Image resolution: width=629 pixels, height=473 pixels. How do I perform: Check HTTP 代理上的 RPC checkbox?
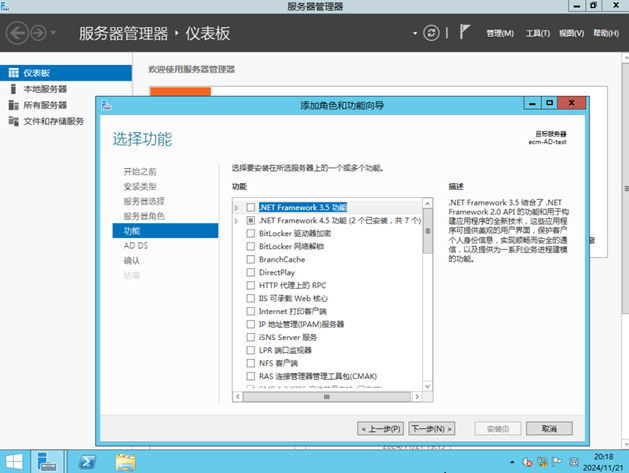pos(251,285)
